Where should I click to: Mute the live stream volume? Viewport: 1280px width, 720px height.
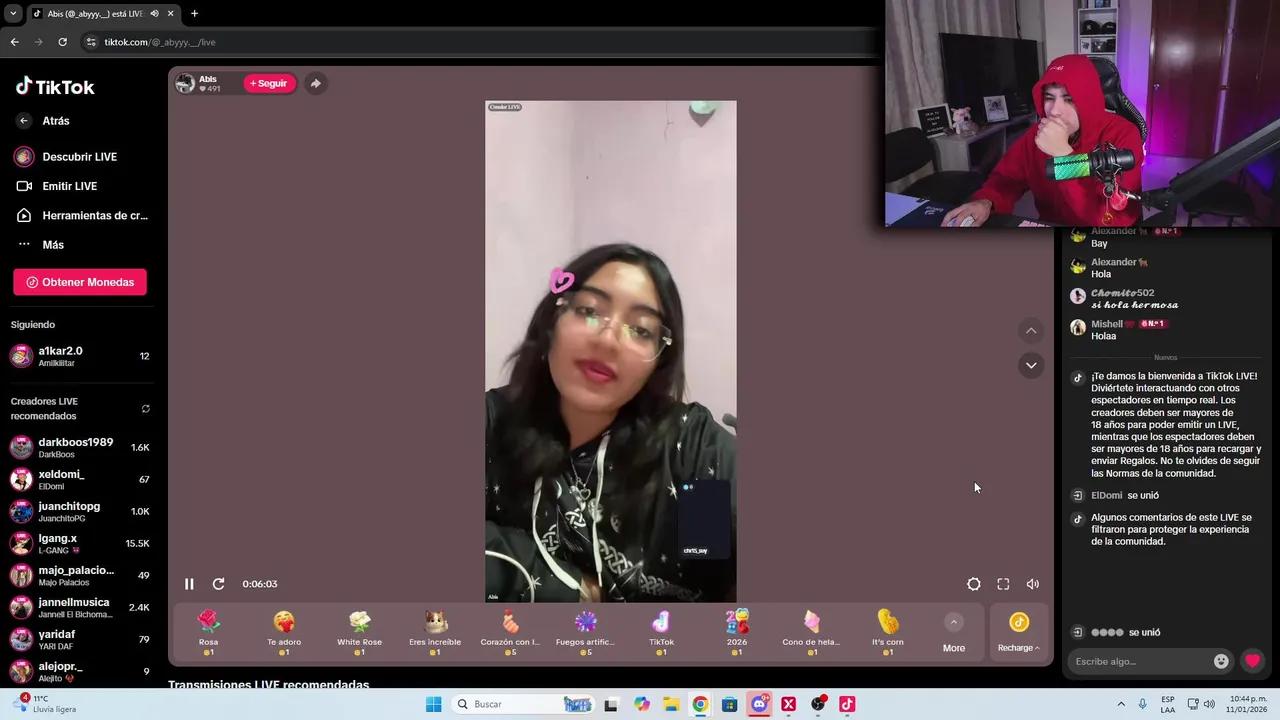1033,584
